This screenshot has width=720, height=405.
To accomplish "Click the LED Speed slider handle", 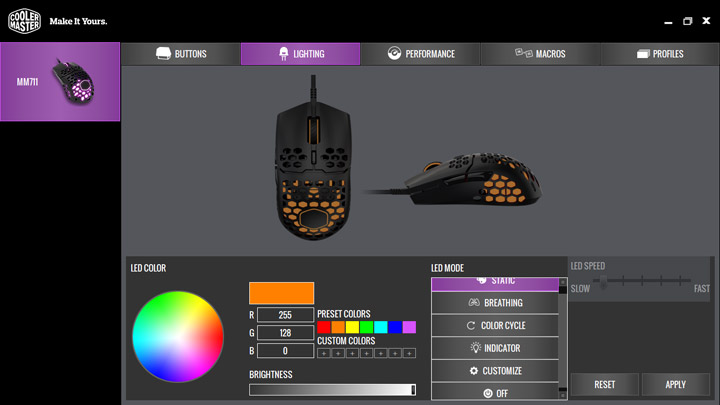I will pos(603,281).
